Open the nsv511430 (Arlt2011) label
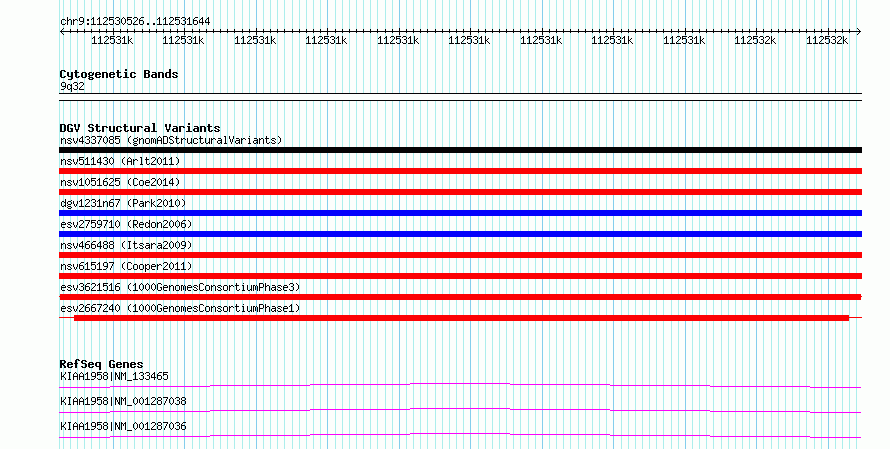Viewport: 890px width, 449px height. pos(120,161)
